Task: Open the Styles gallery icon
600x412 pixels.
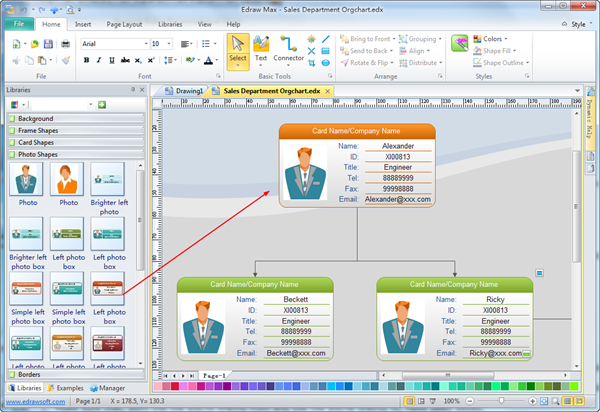Action: [x=461, y=43]
